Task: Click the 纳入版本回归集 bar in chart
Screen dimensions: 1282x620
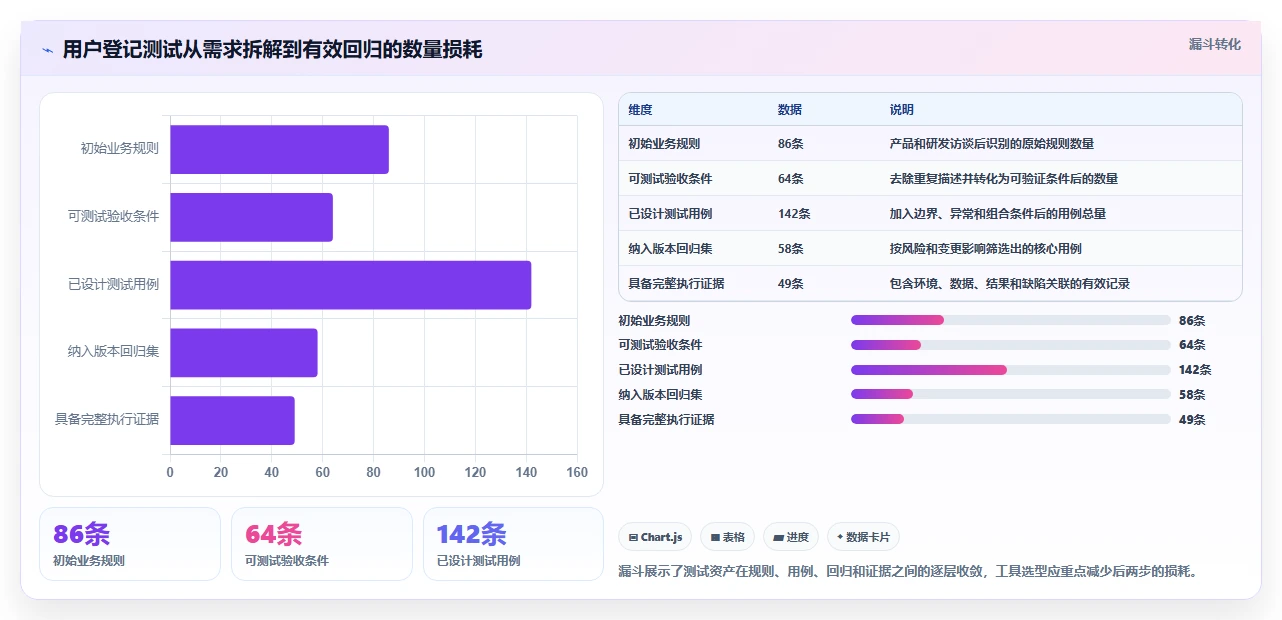Action: [244, 353]
